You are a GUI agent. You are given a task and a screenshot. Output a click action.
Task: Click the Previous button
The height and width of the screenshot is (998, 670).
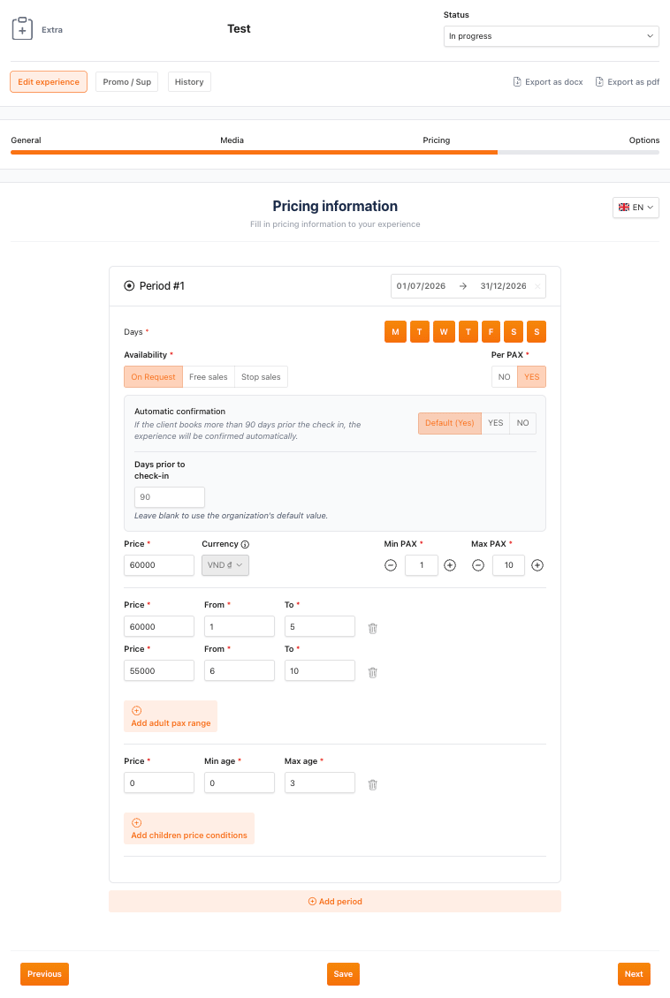[45, 974]
